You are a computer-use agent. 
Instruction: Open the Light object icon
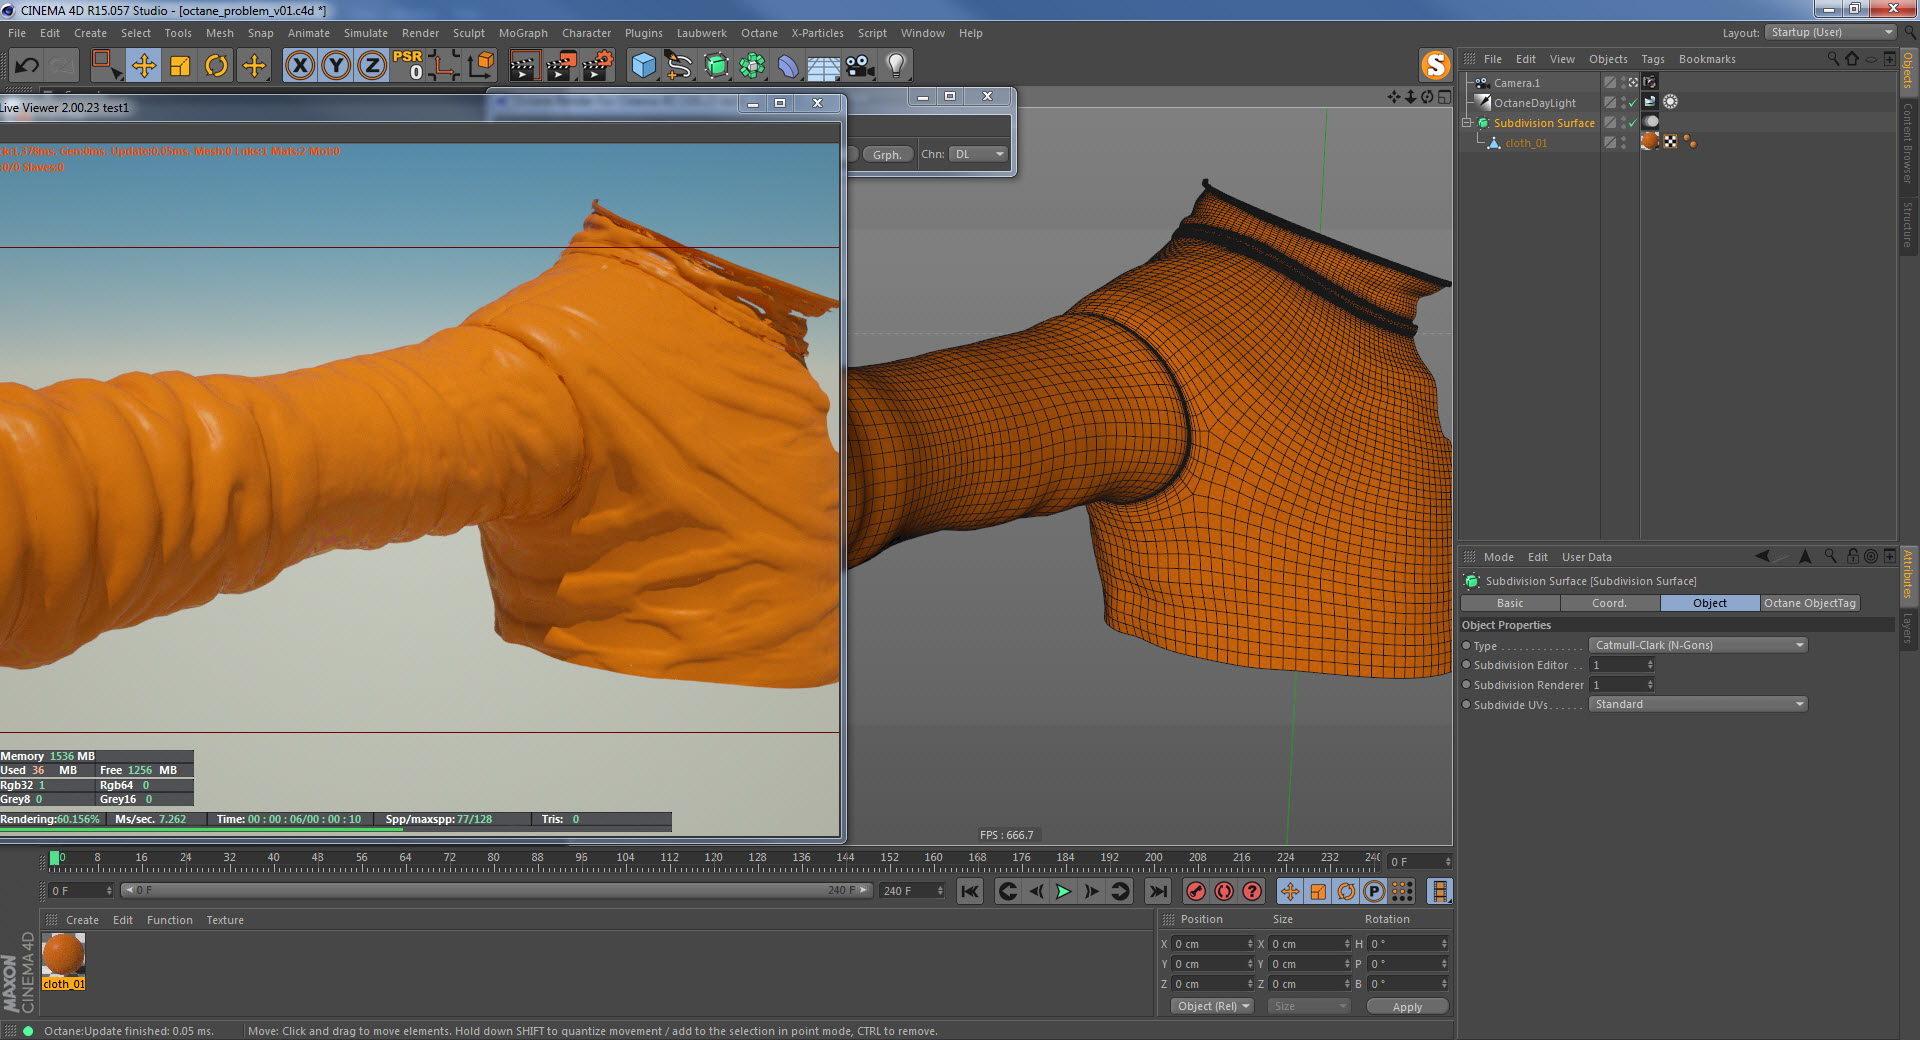(896, 66)
